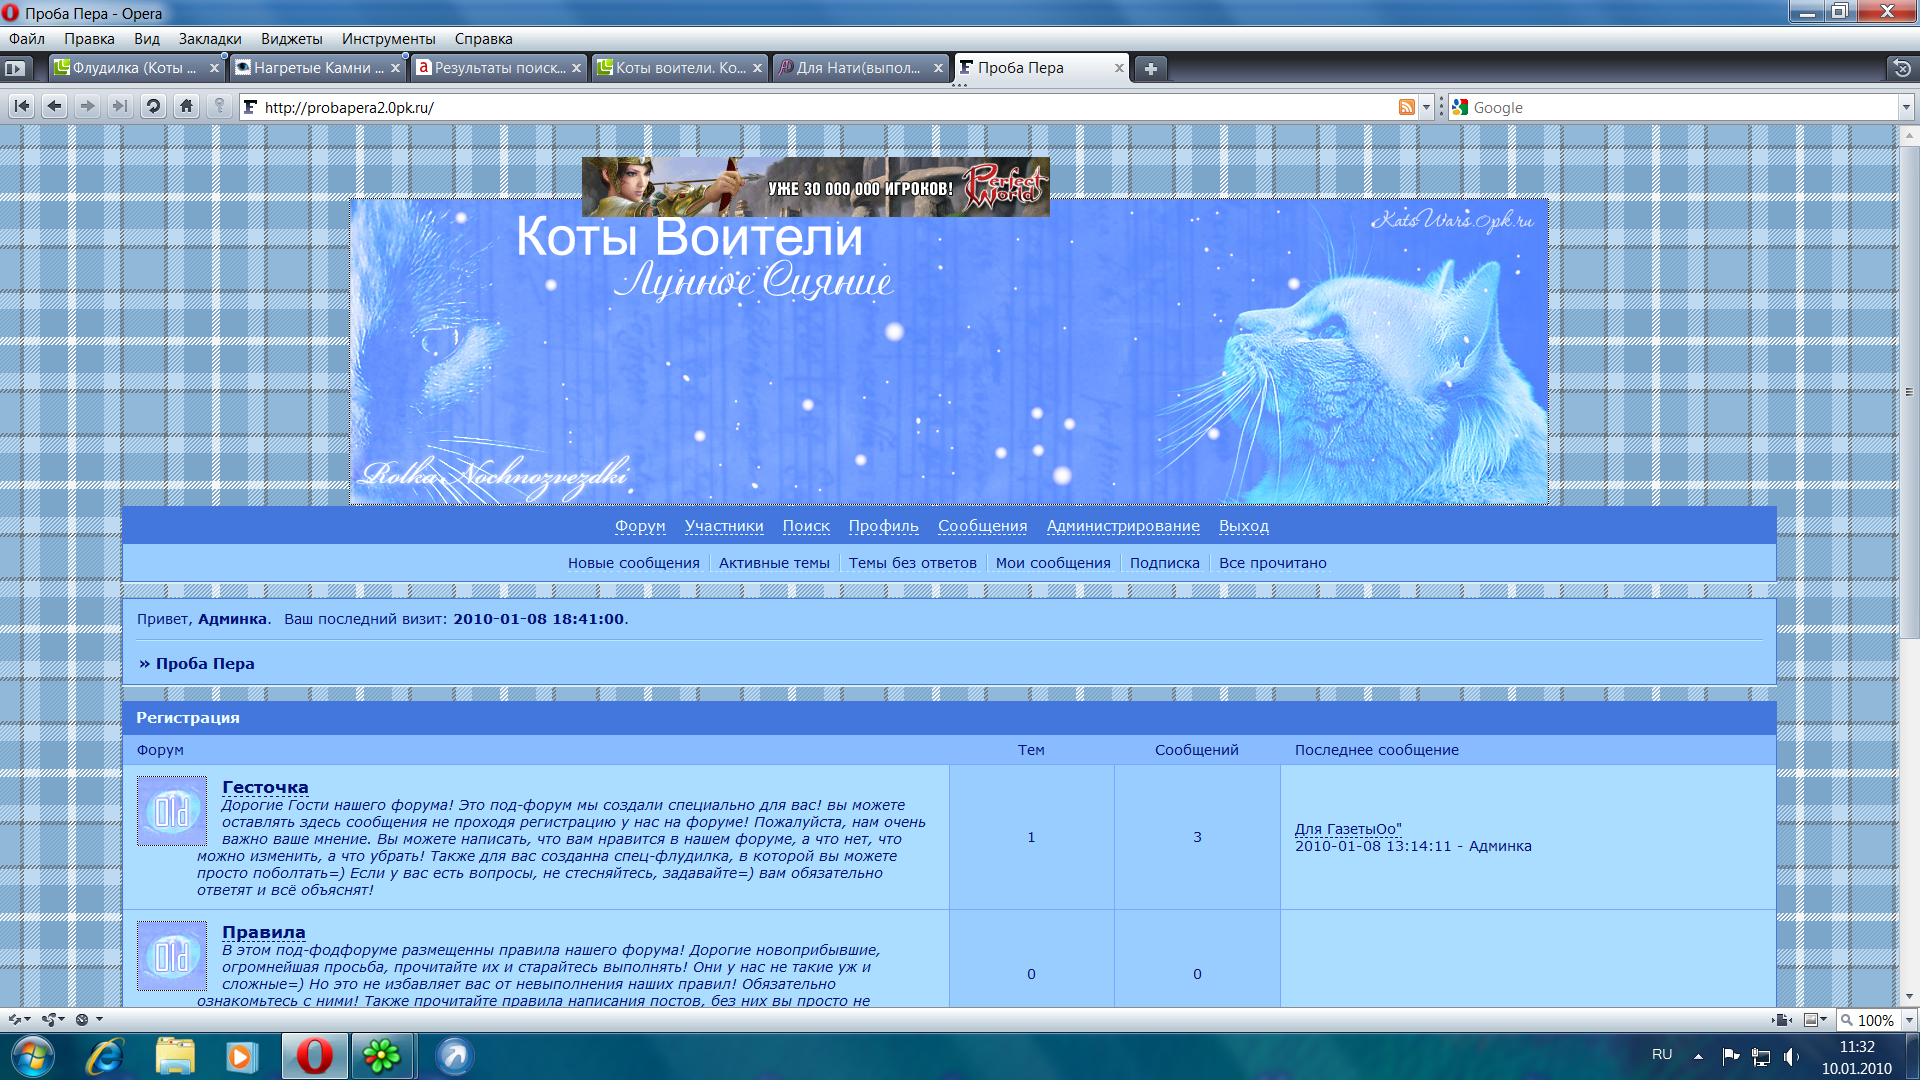
Task: Open the zoom level dropdown arrow
Action: pos(1909,1020)
